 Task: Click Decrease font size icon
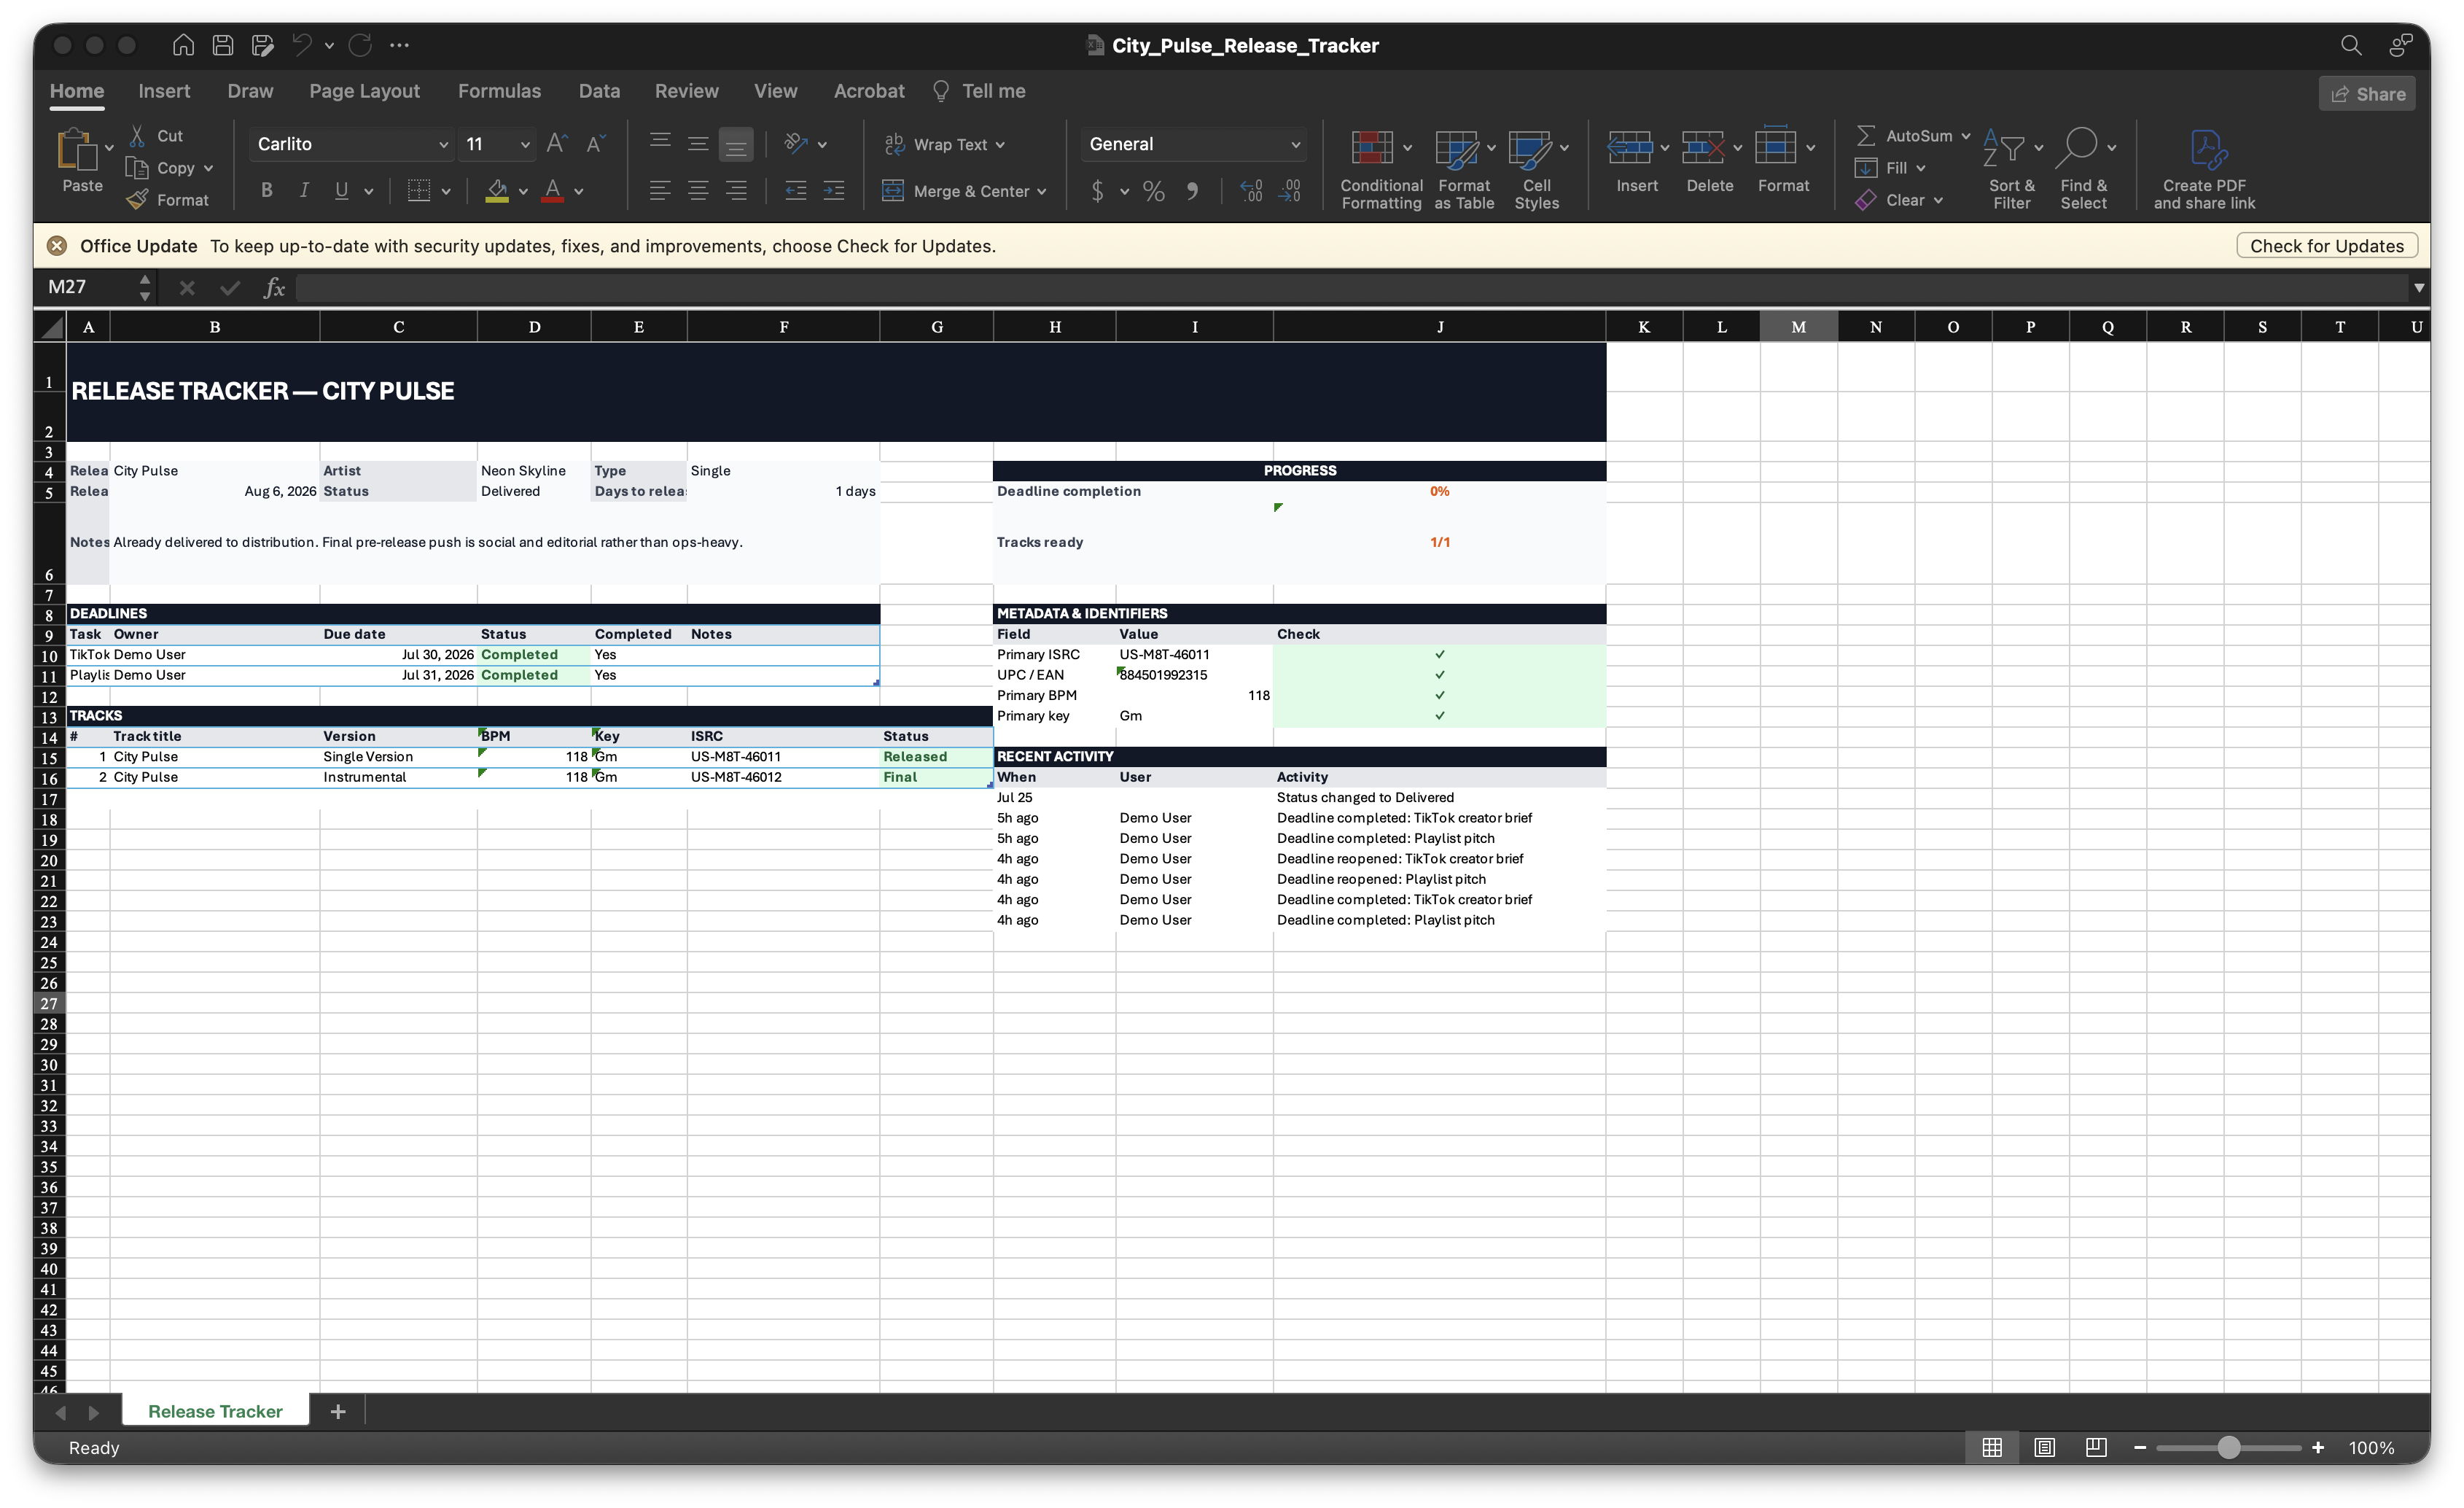coord(596,144)
